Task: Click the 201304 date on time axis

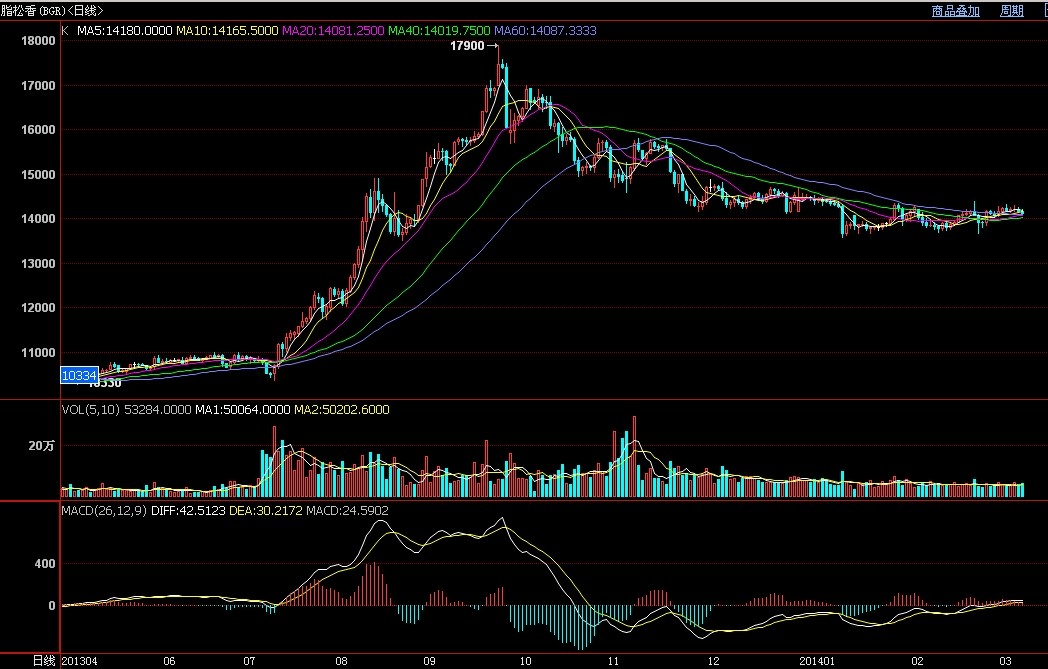Action: coord(81,661)
